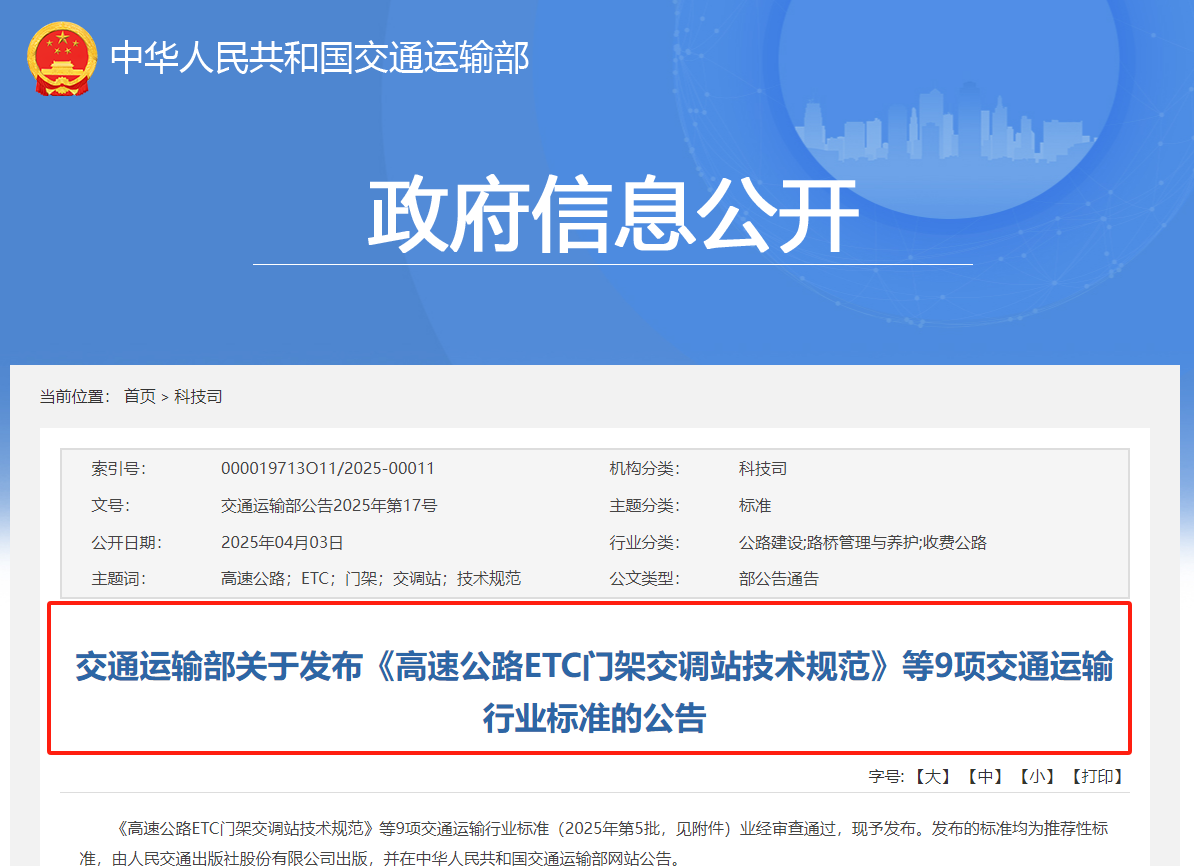Set font size to 小

pyautogui.click(x=1037, y=776)
